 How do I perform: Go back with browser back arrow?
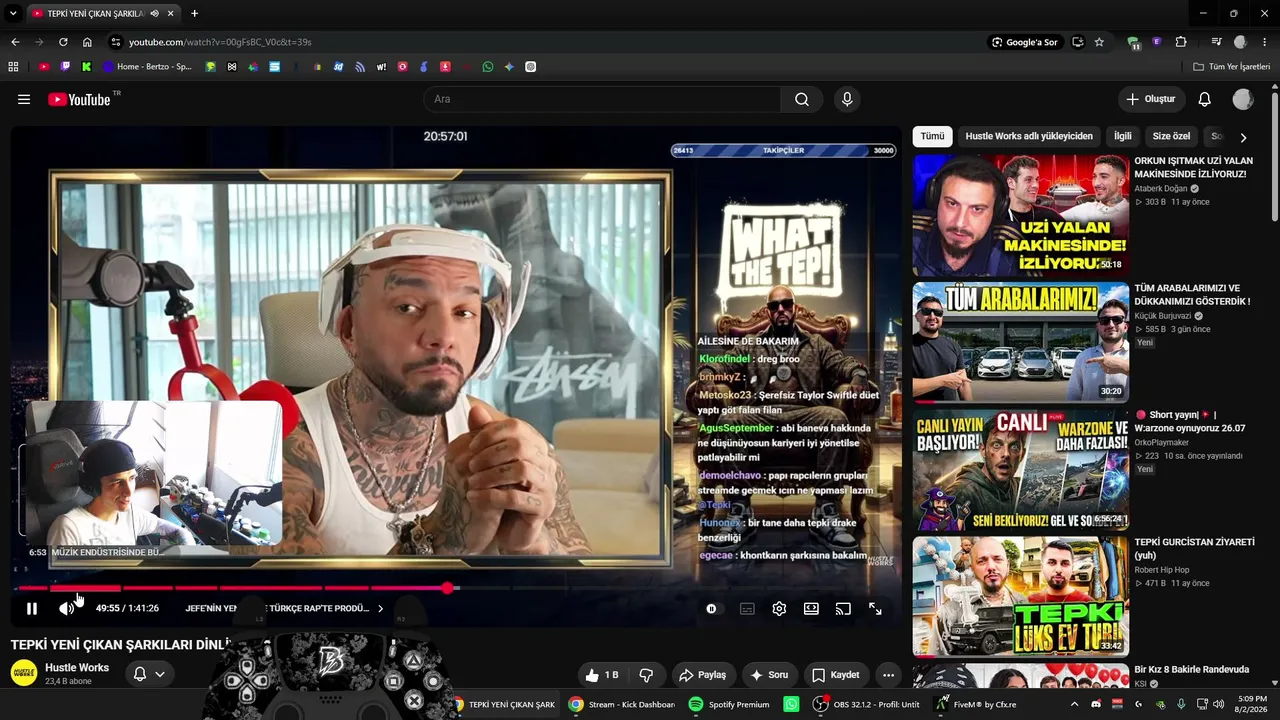coord(15,42)
